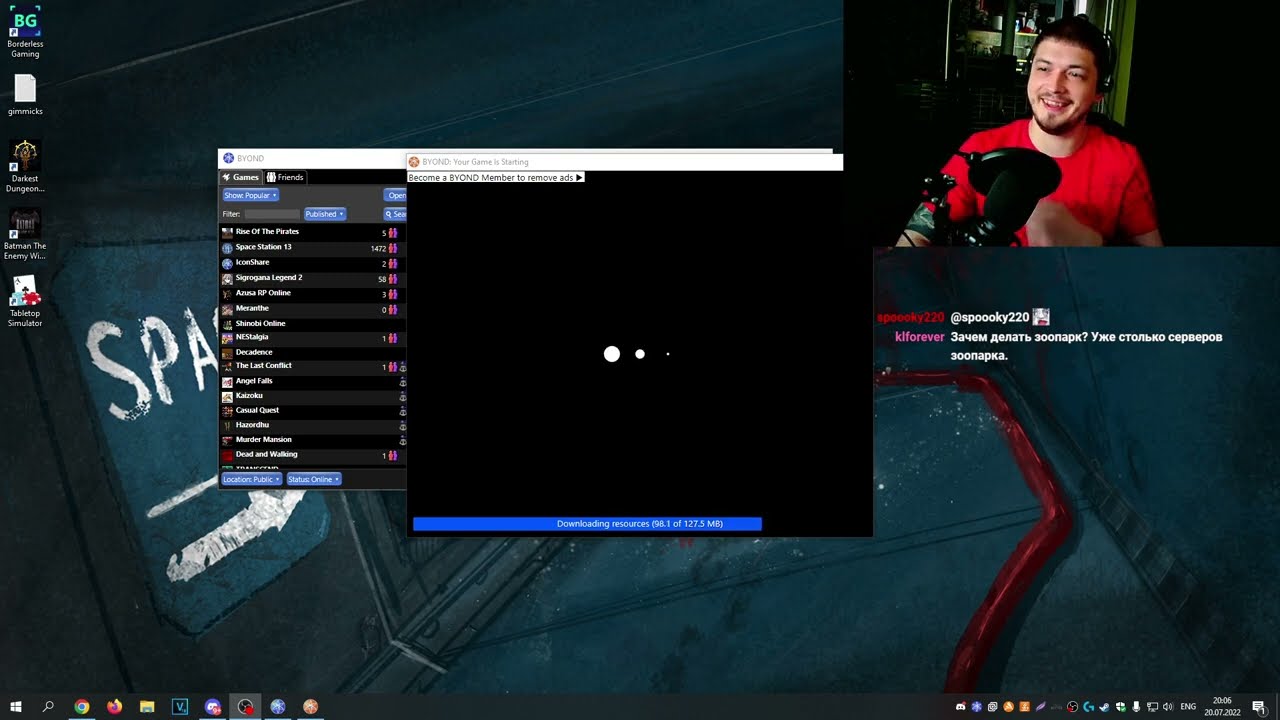Switch to OBS Studio in taskbar
Viewport: 1280px width, 720px height.
coord(245,707)
